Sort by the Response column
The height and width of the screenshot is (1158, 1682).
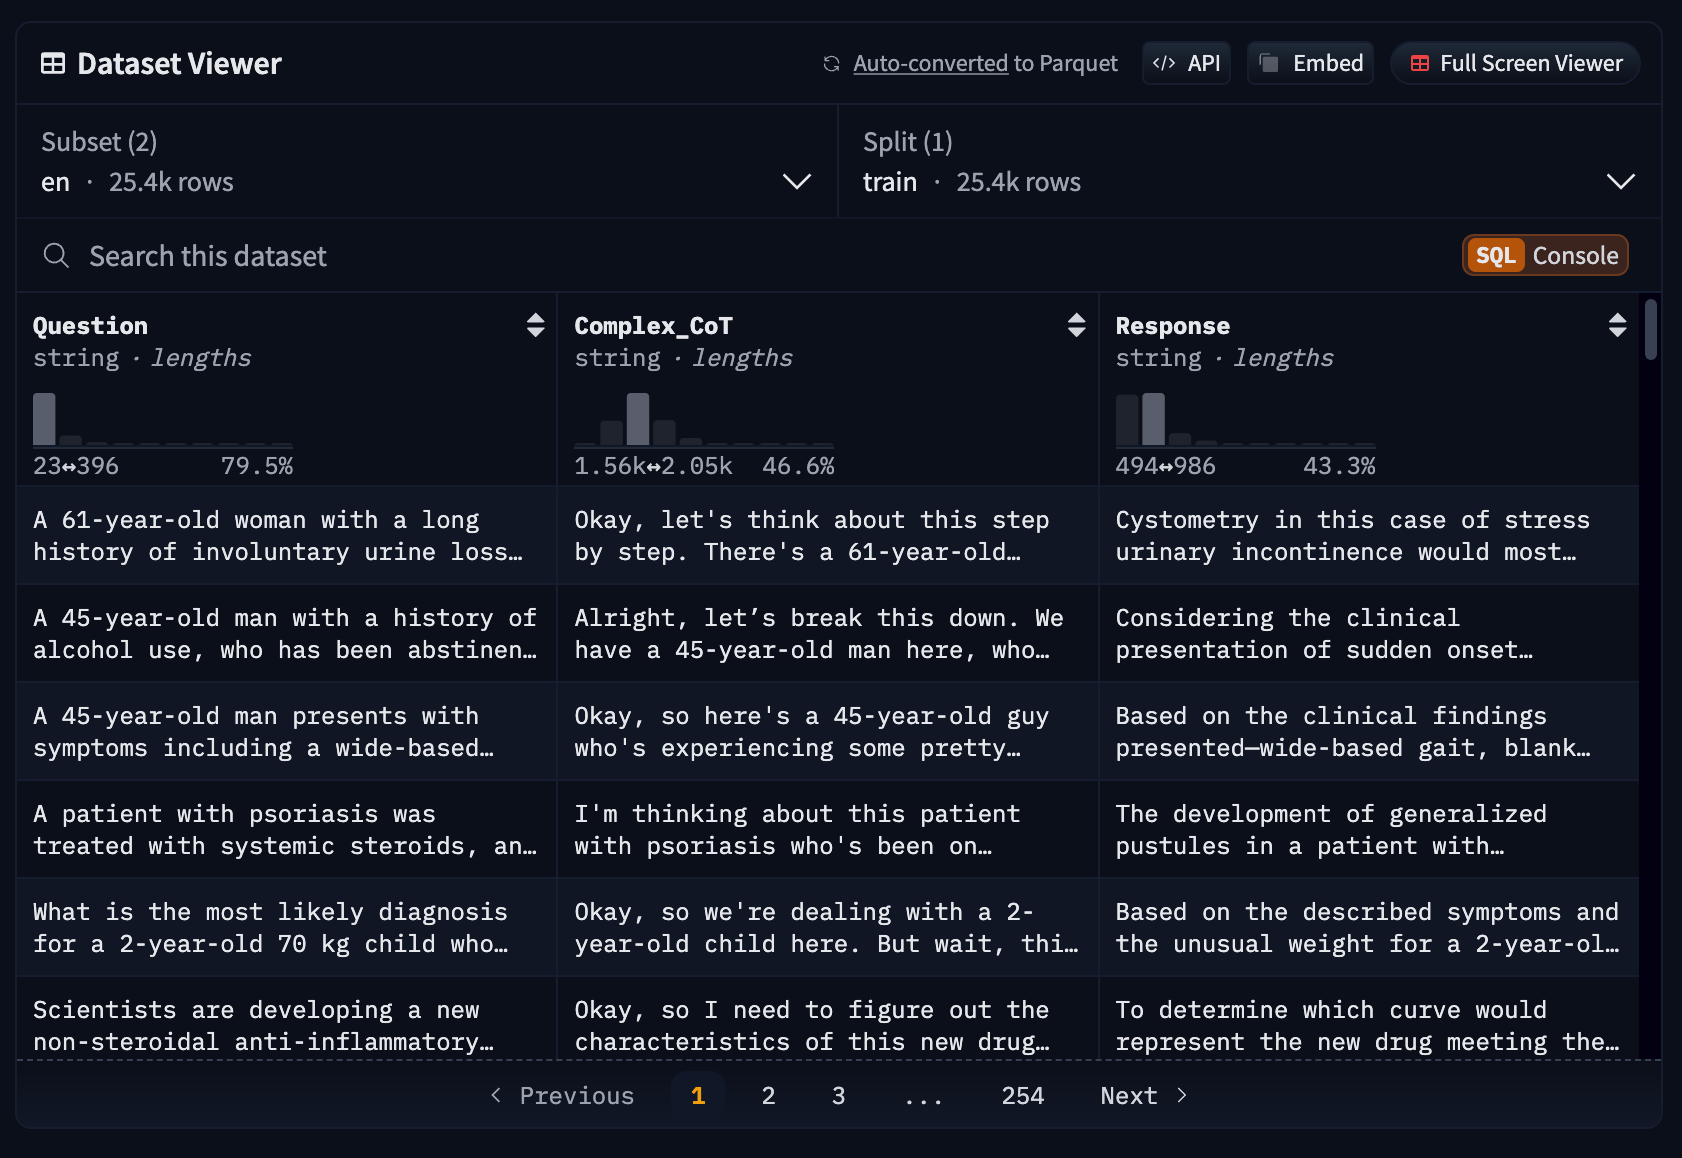[x=1617, y=325]
